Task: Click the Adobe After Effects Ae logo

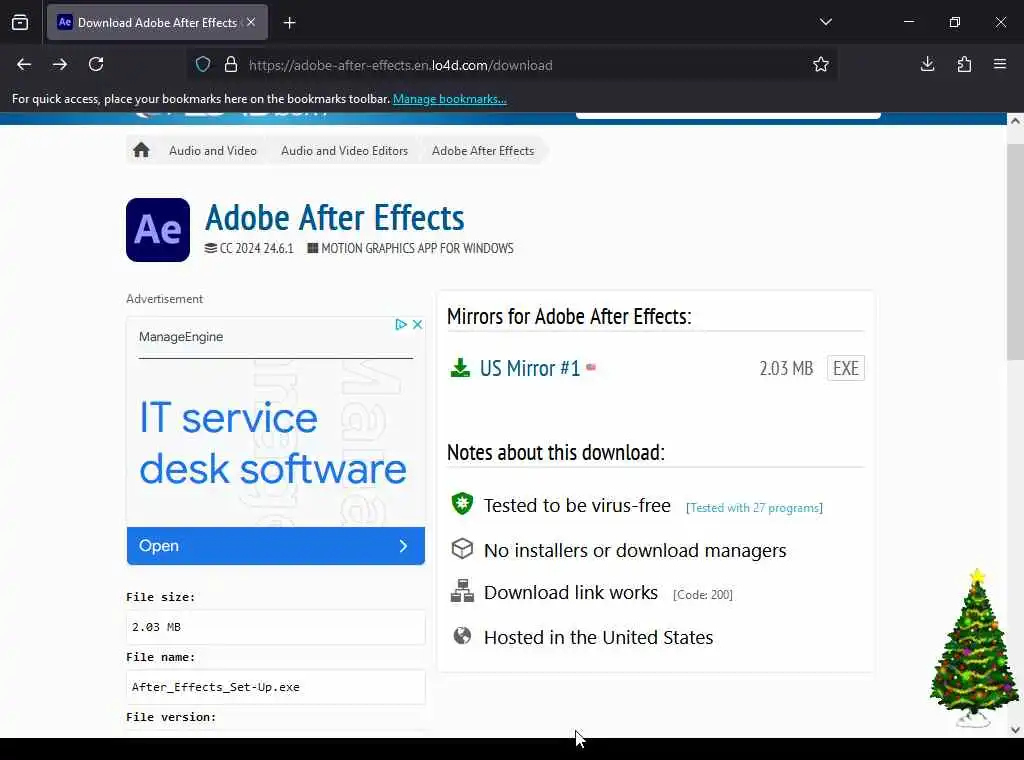Action: (x=158, y=230)
